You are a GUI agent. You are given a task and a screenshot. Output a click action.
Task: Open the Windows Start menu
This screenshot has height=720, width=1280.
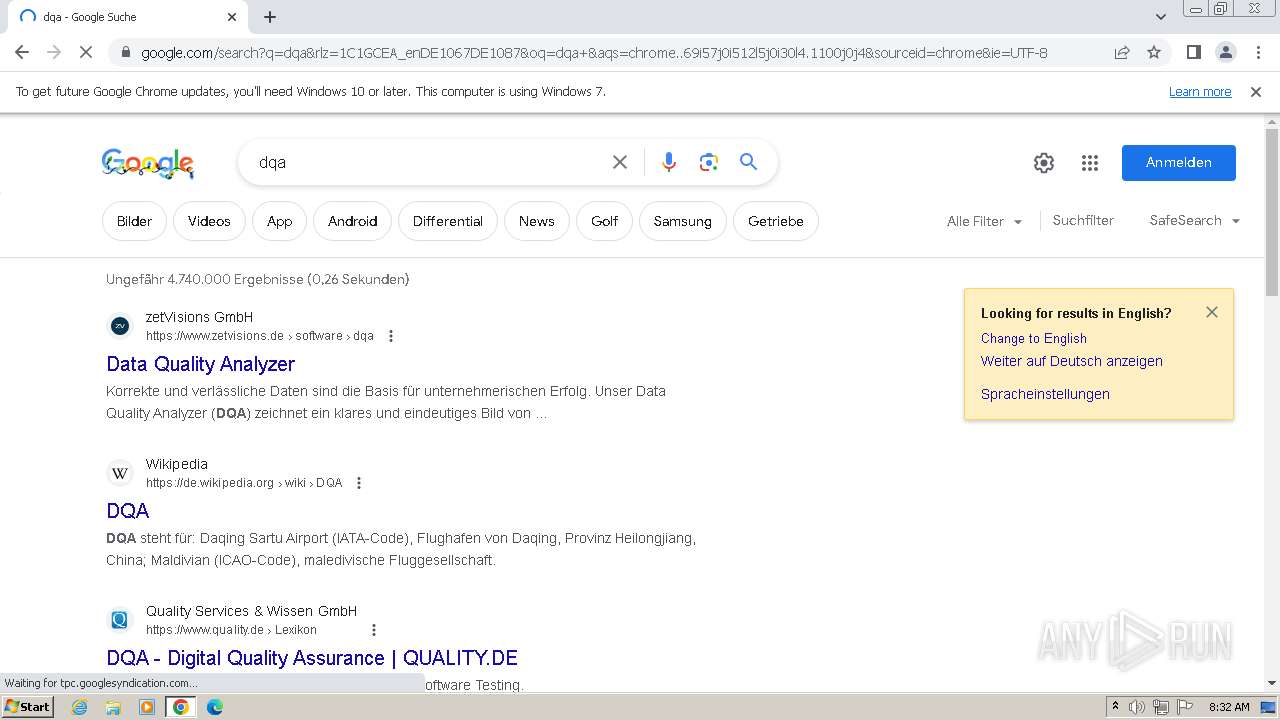[27, 707]
